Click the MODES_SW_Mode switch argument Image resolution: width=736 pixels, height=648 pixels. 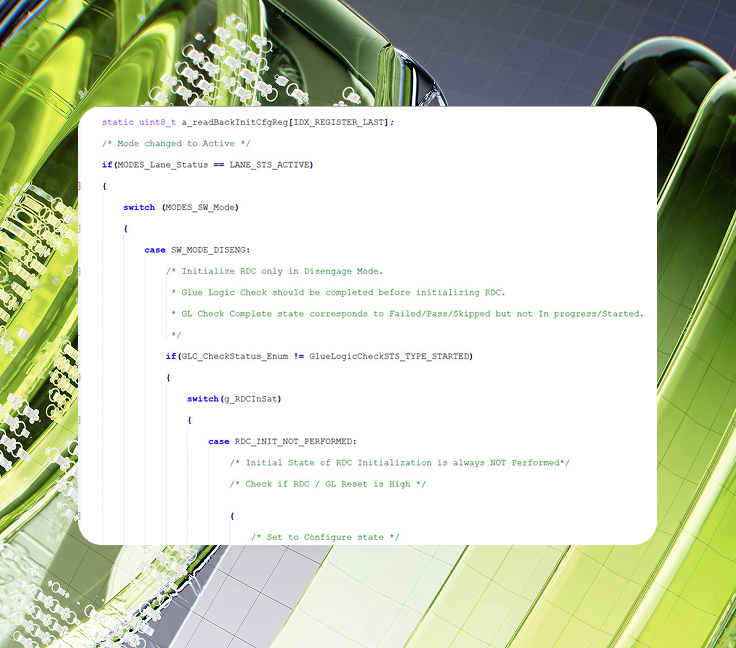[203, 207]
